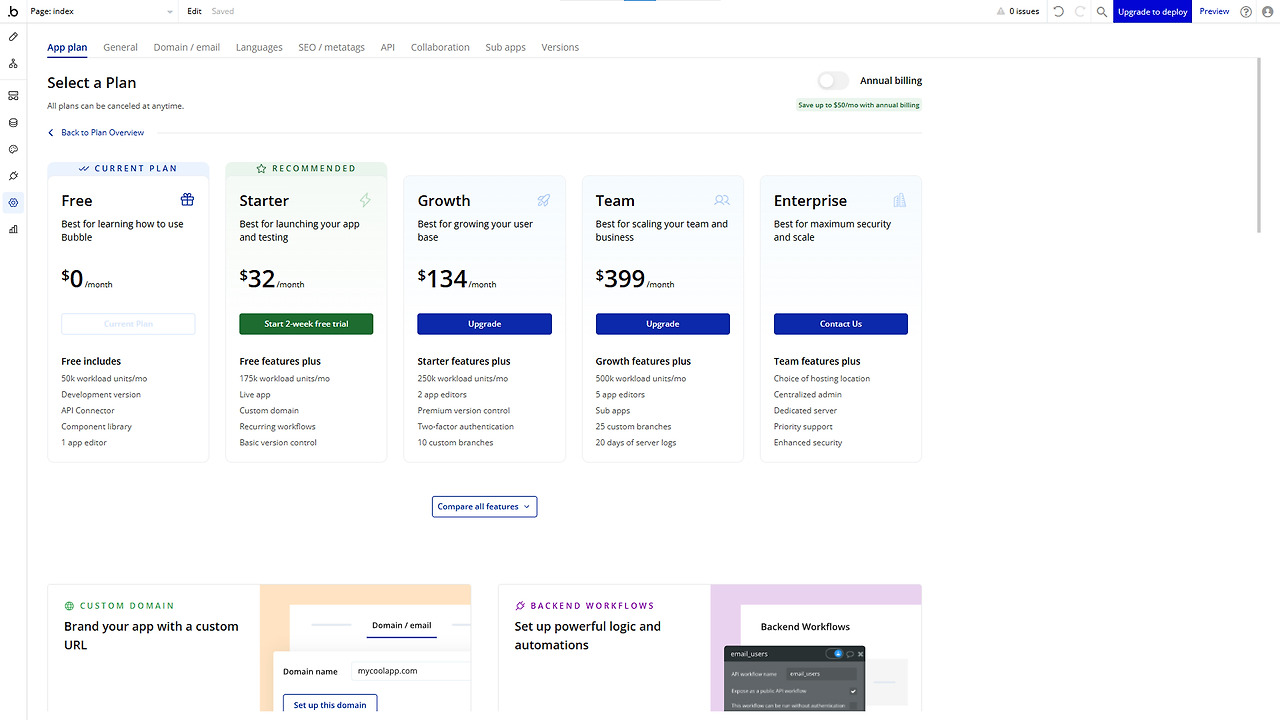Click Upgrade on the Growth plan
The image size is (1280, 720).
point(484,324)
